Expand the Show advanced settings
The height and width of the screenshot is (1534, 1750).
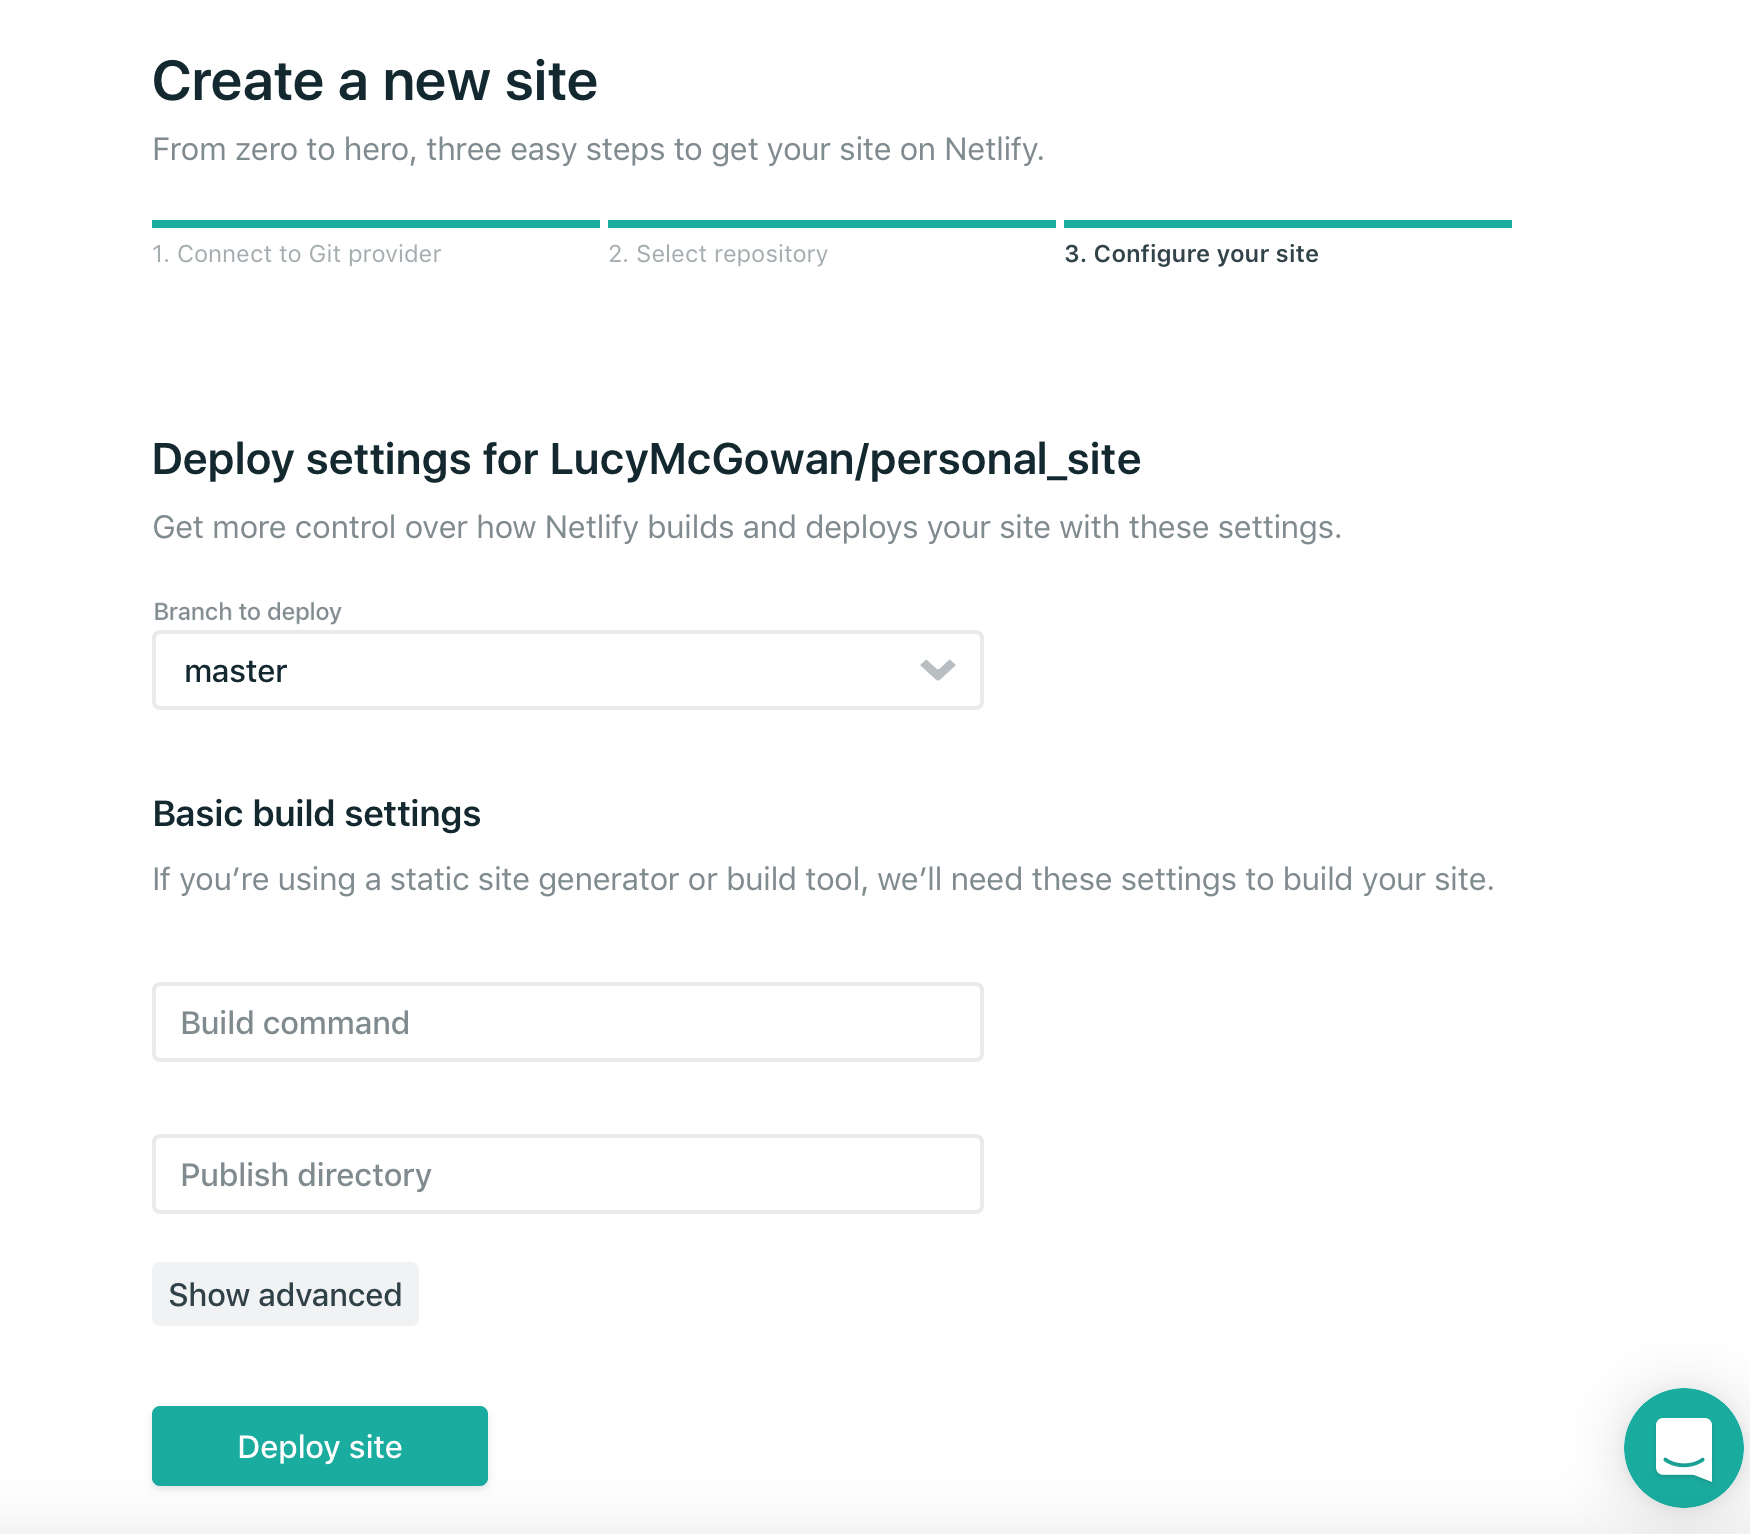click(285, 1294)
